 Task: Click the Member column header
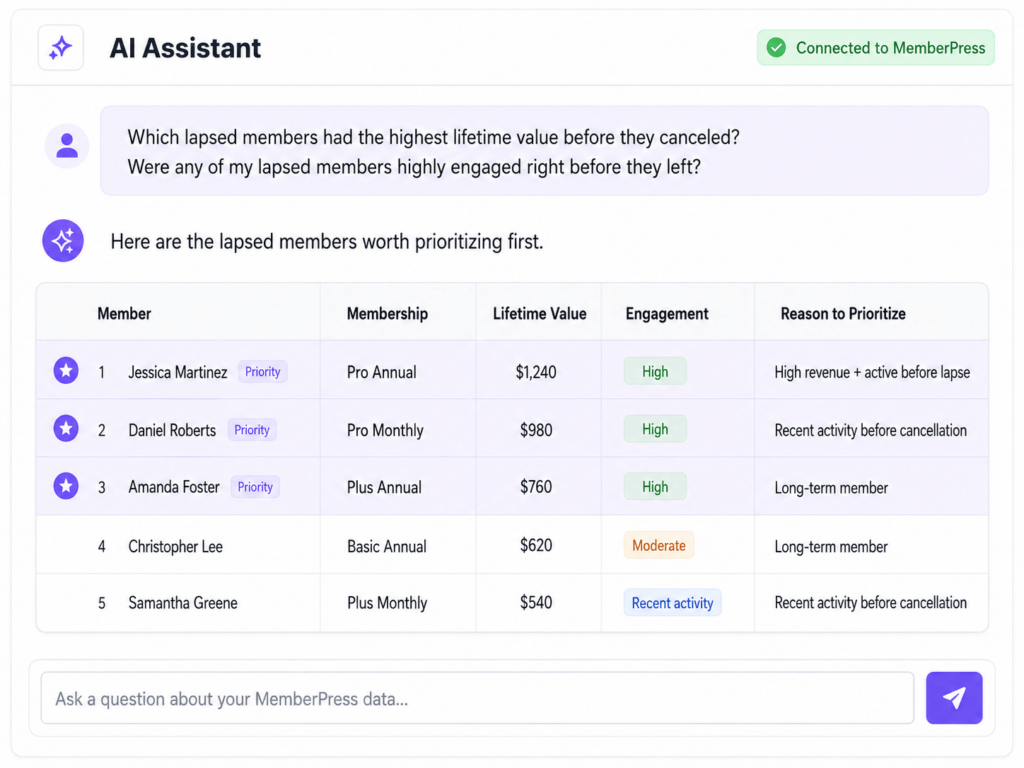[124, 313]
